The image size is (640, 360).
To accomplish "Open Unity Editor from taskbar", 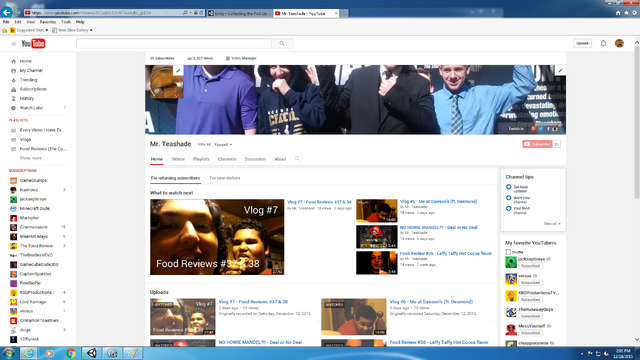I will coord(91,353).
